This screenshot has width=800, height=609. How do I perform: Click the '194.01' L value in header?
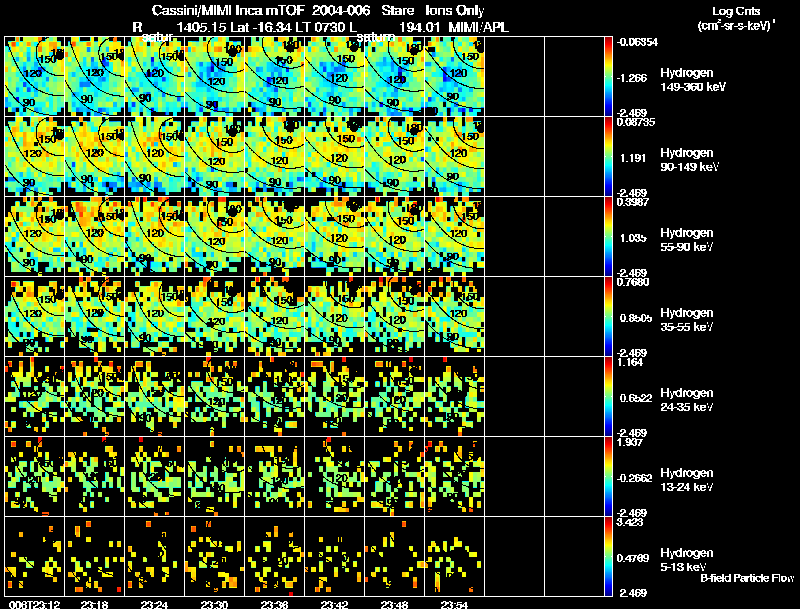(419, 27)
